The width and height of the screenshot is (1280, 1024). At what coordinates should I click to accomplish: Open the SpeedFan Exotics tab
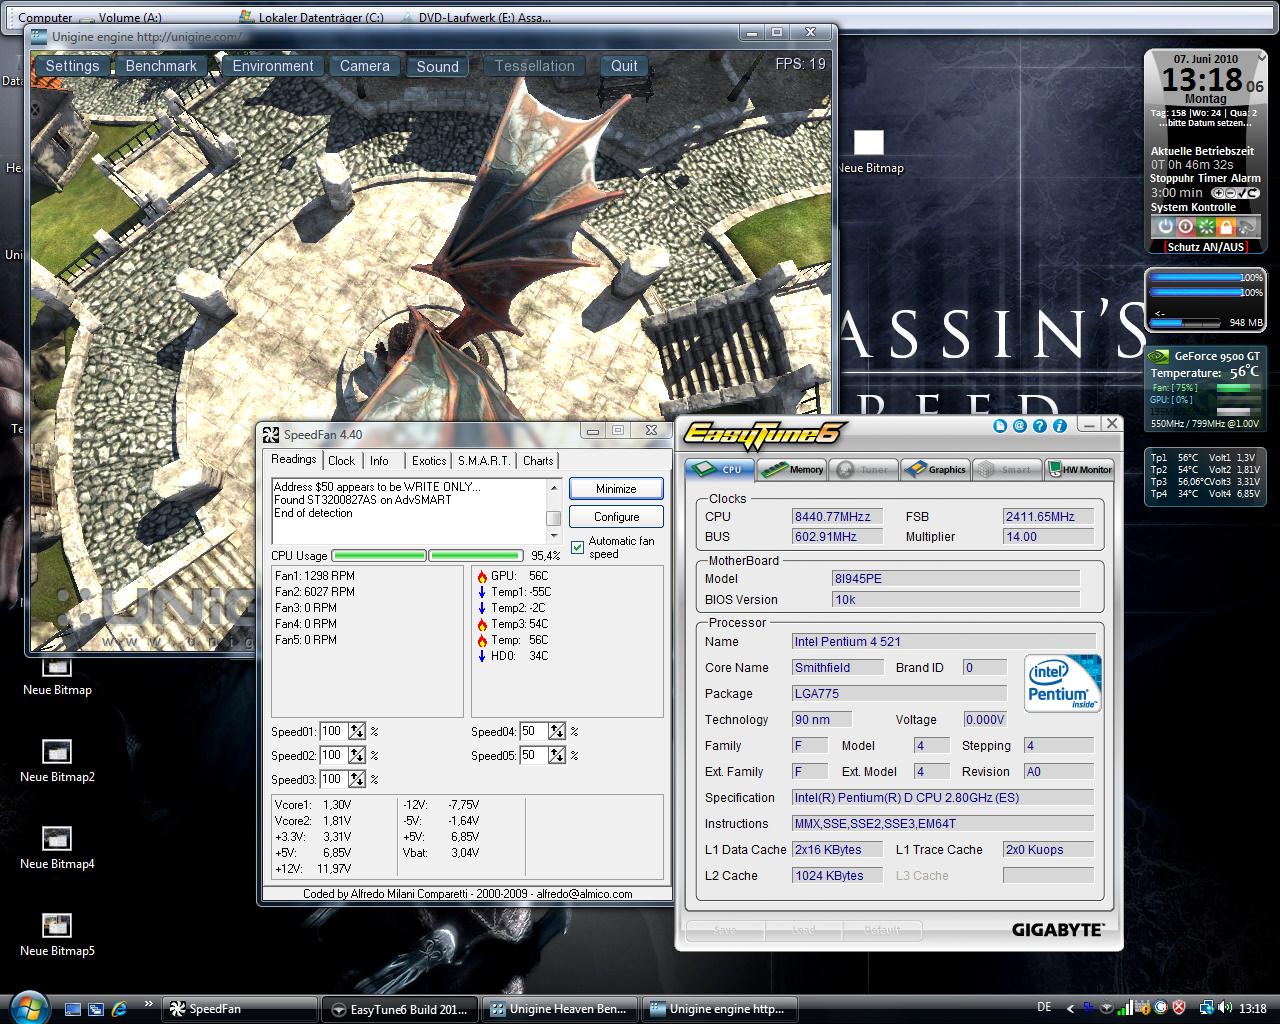pos(429,461)
